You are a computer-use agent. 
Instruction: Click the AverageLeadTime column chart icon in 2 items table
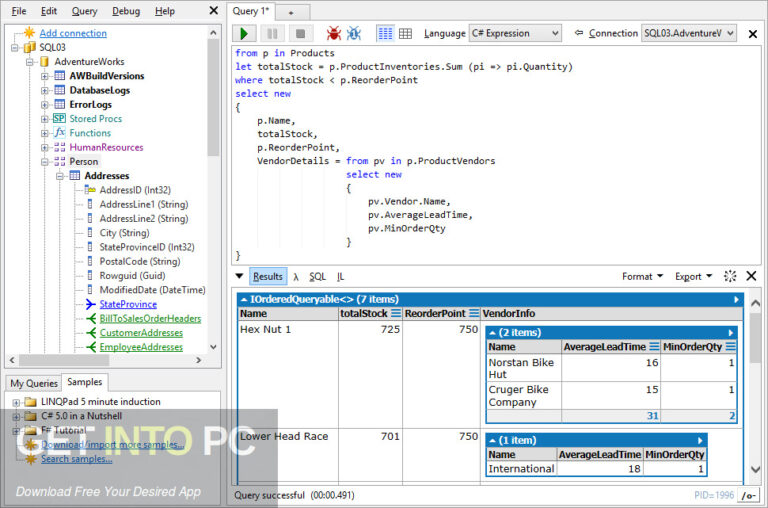click(x=654, y=346)
